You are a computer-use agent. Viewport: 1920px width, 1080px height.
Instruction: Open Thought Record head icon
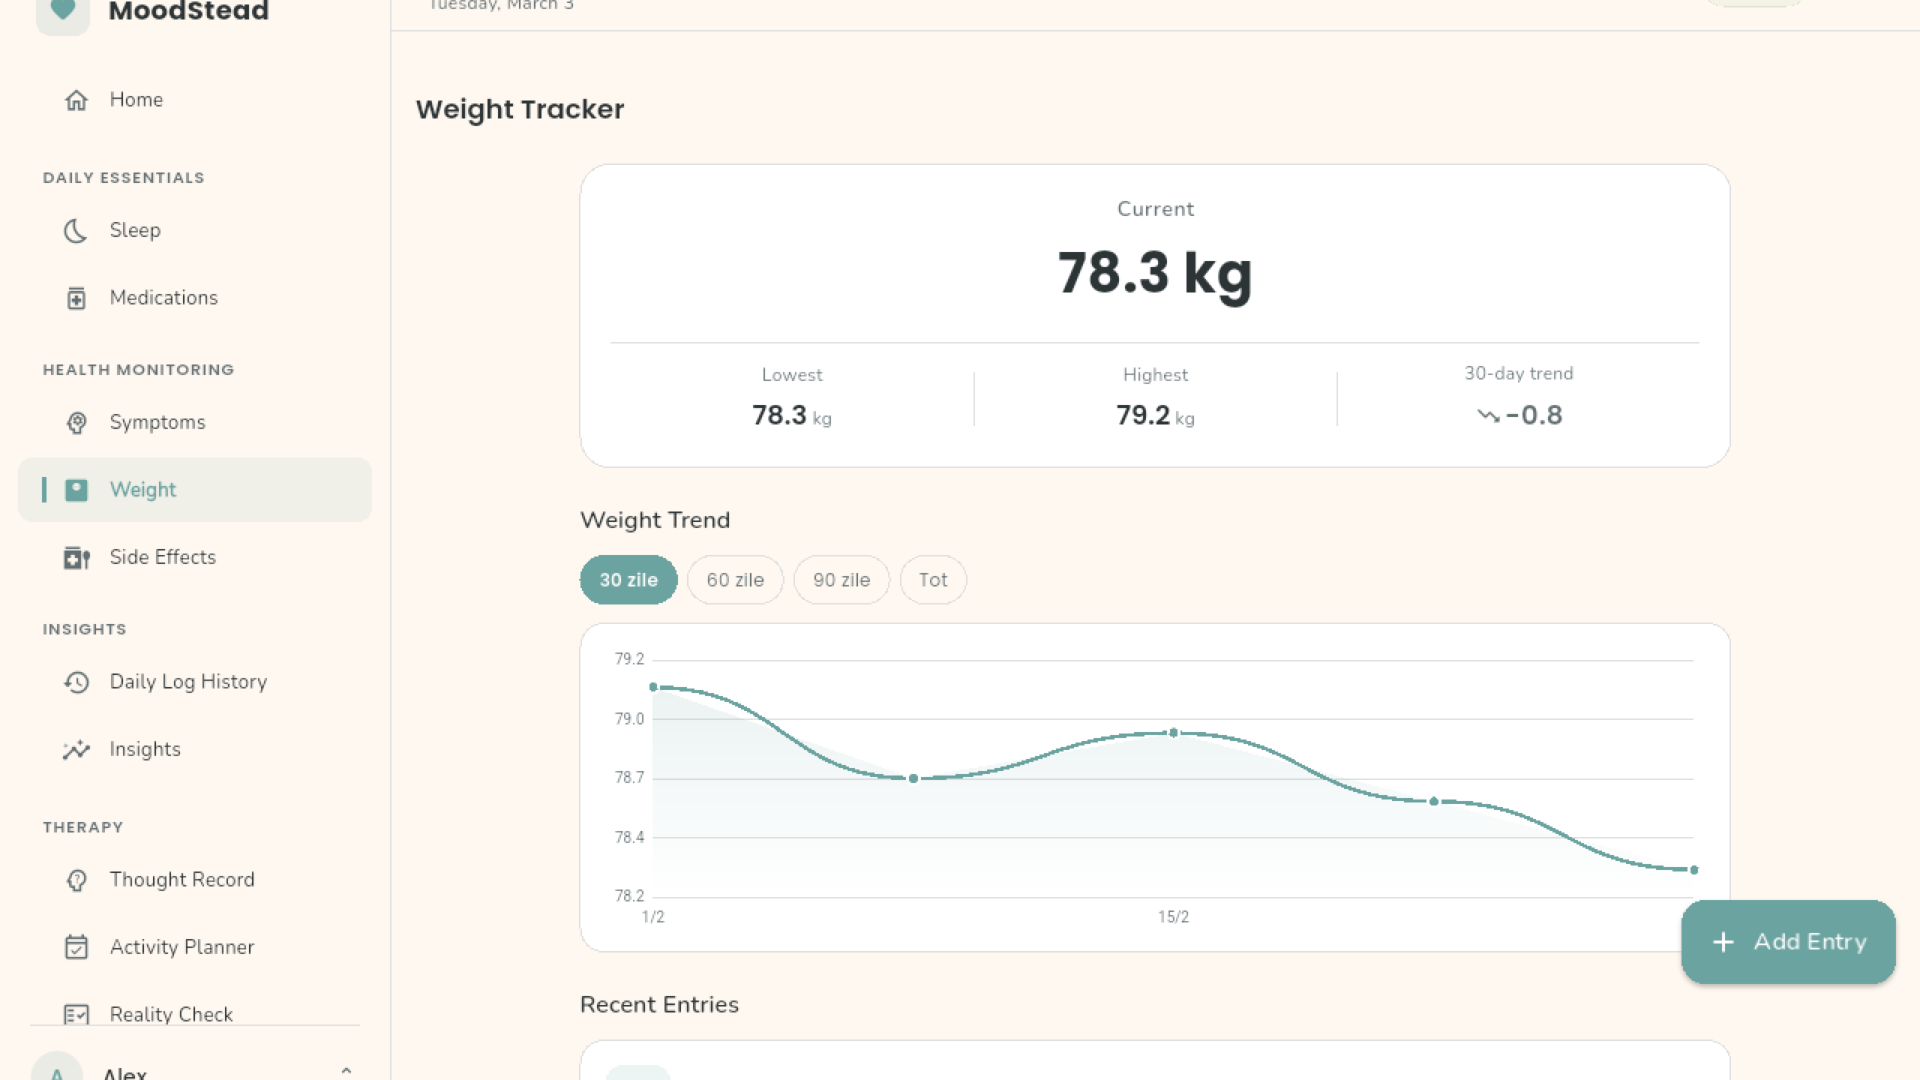76,880
